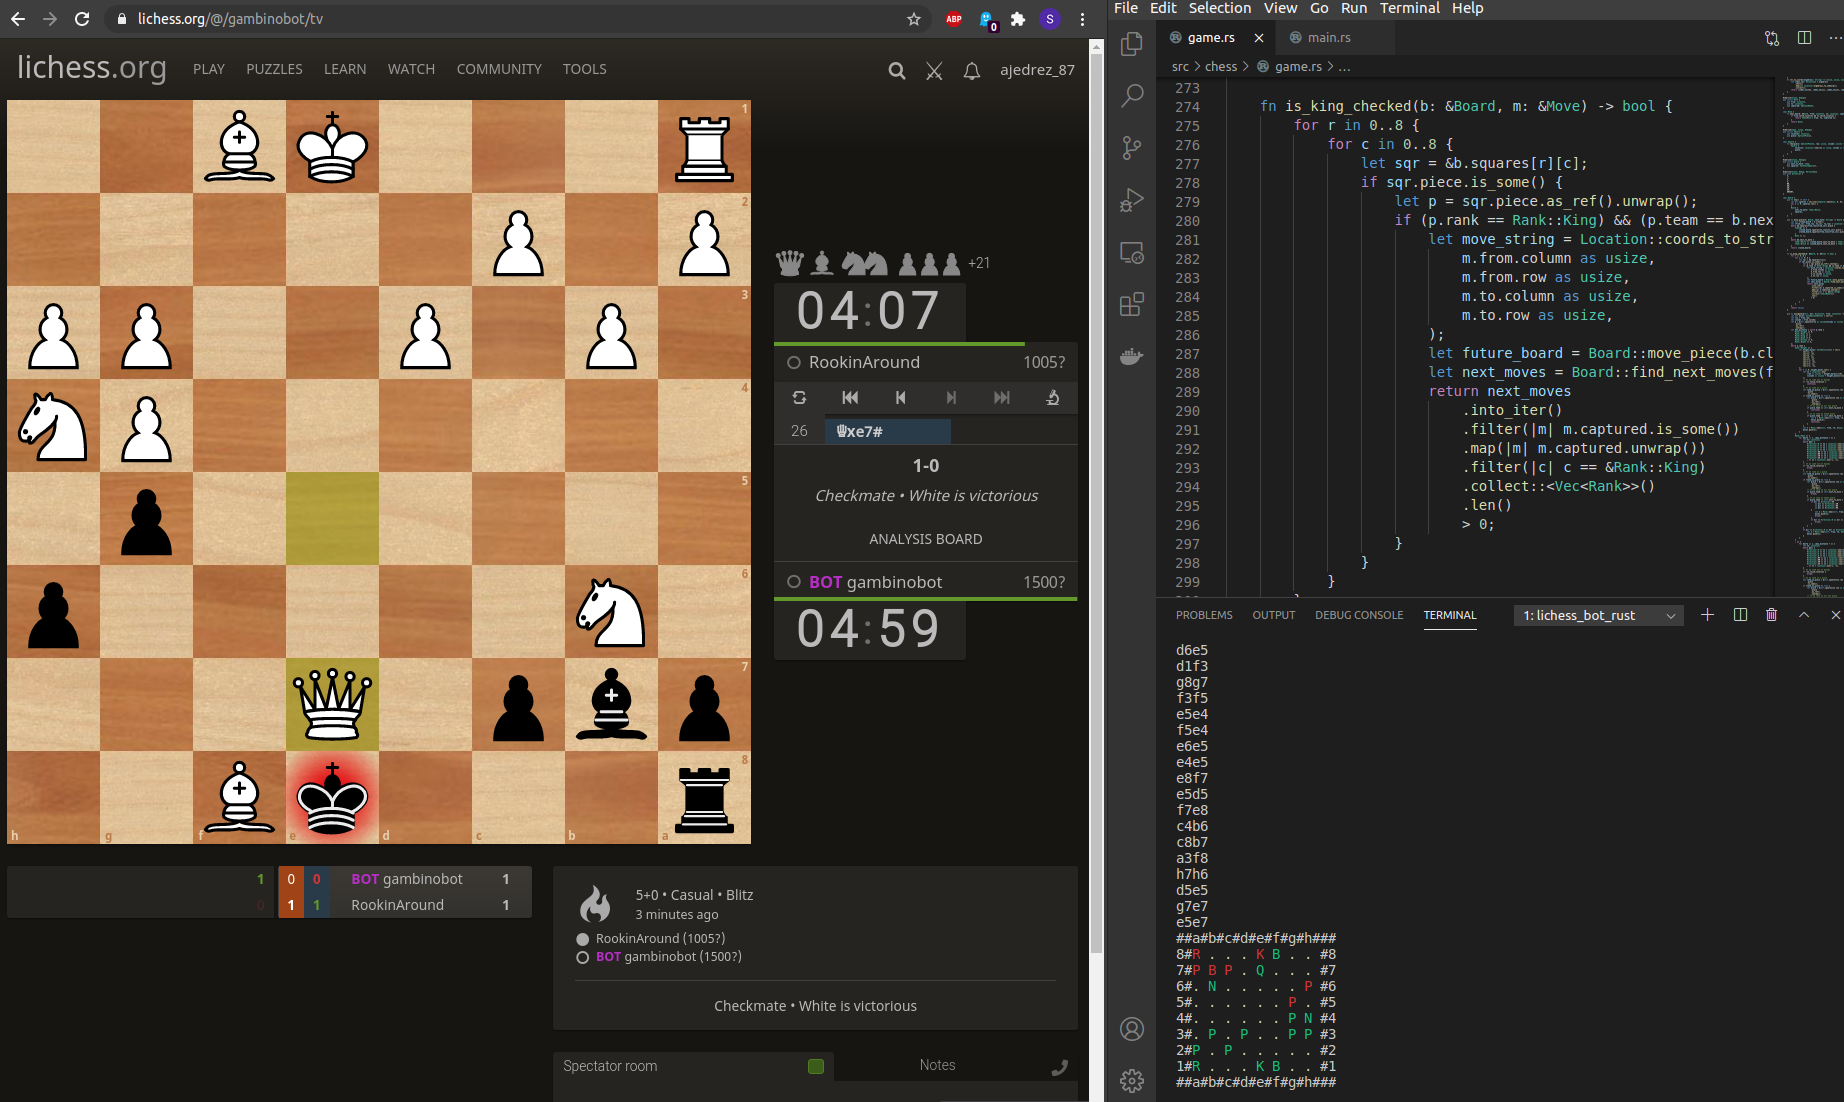Open WATCH menu on lichess

click(411, 69)
